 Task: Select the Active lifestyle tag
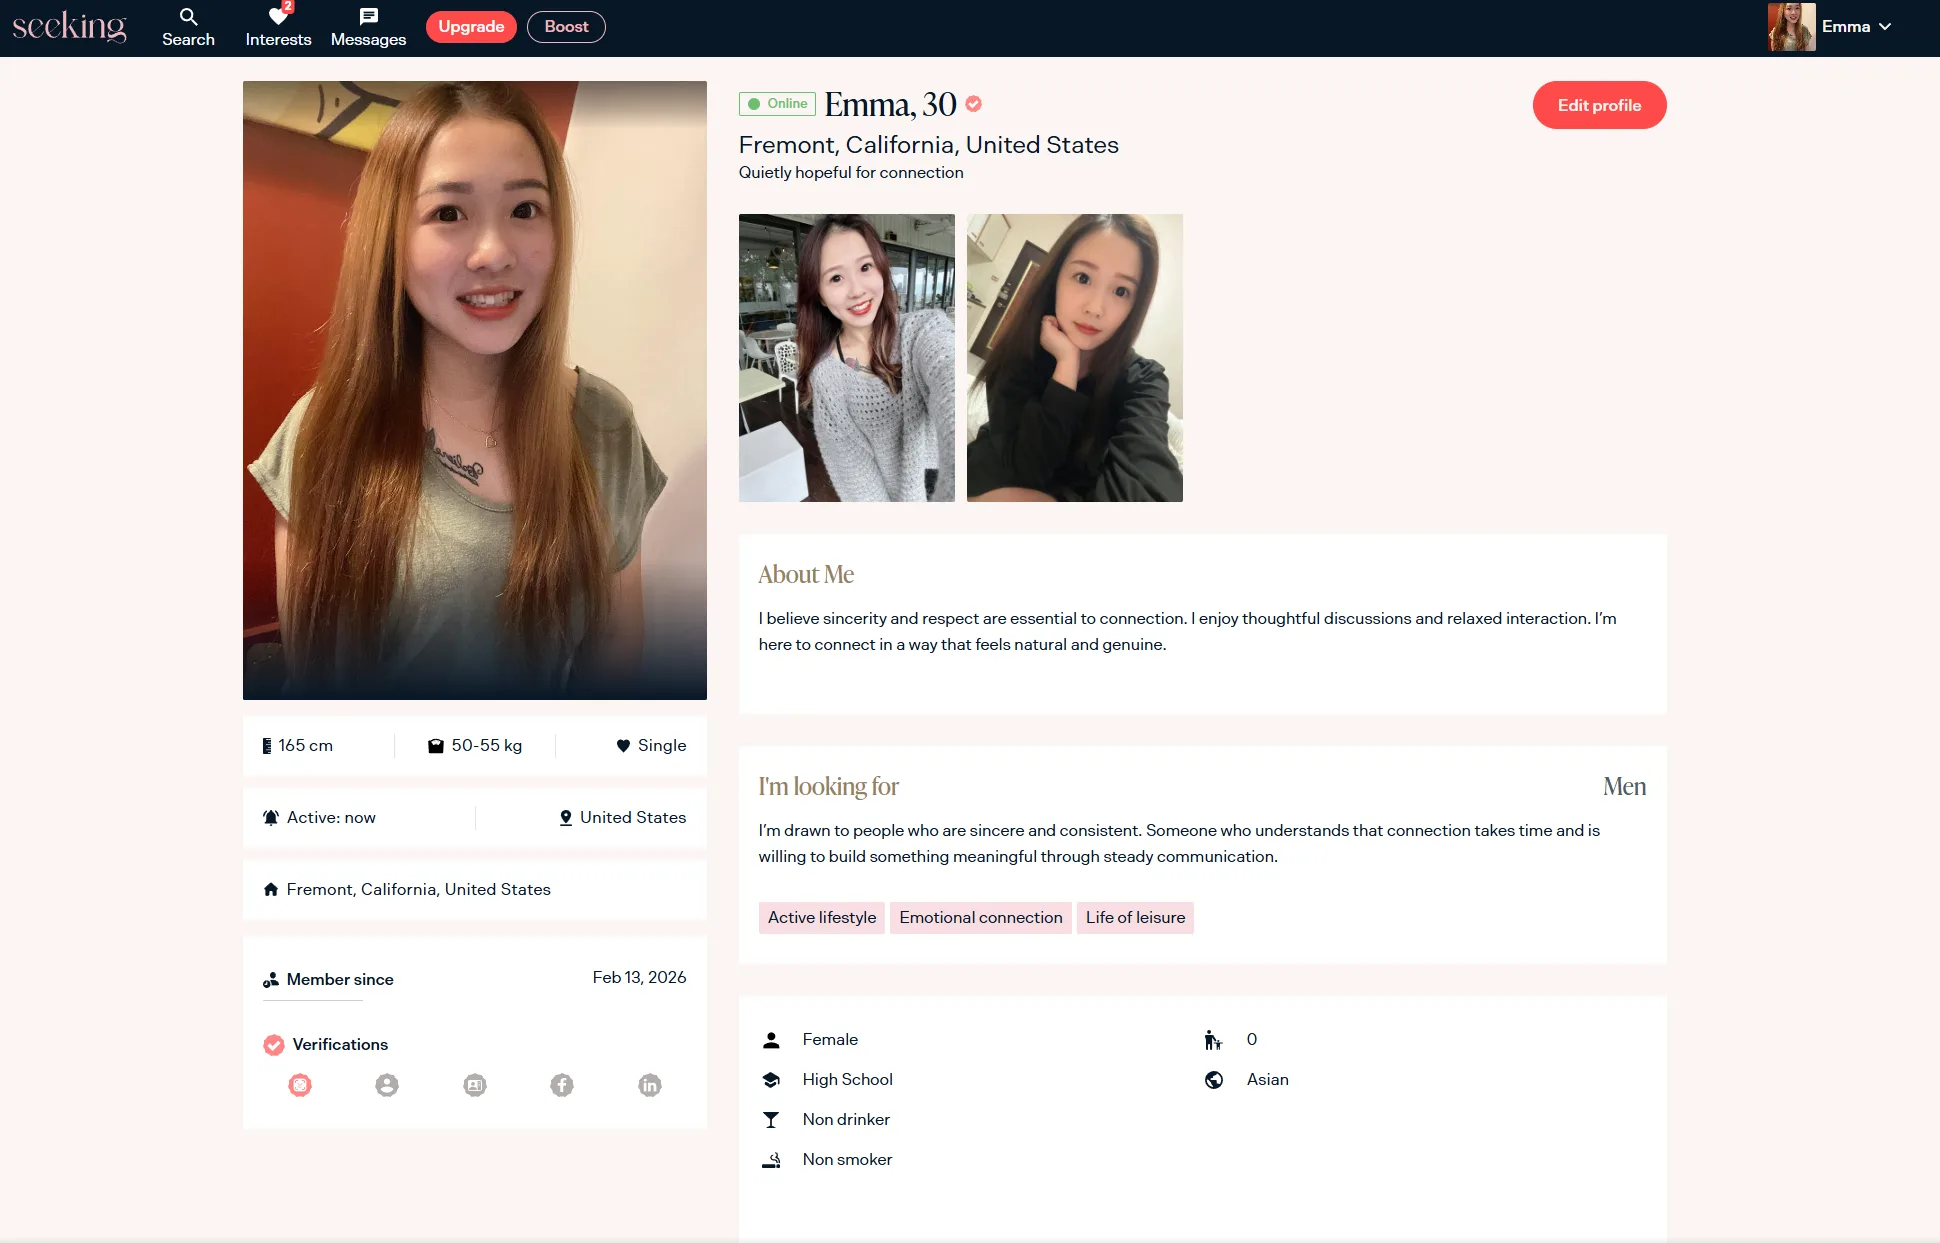click(821, 918)
